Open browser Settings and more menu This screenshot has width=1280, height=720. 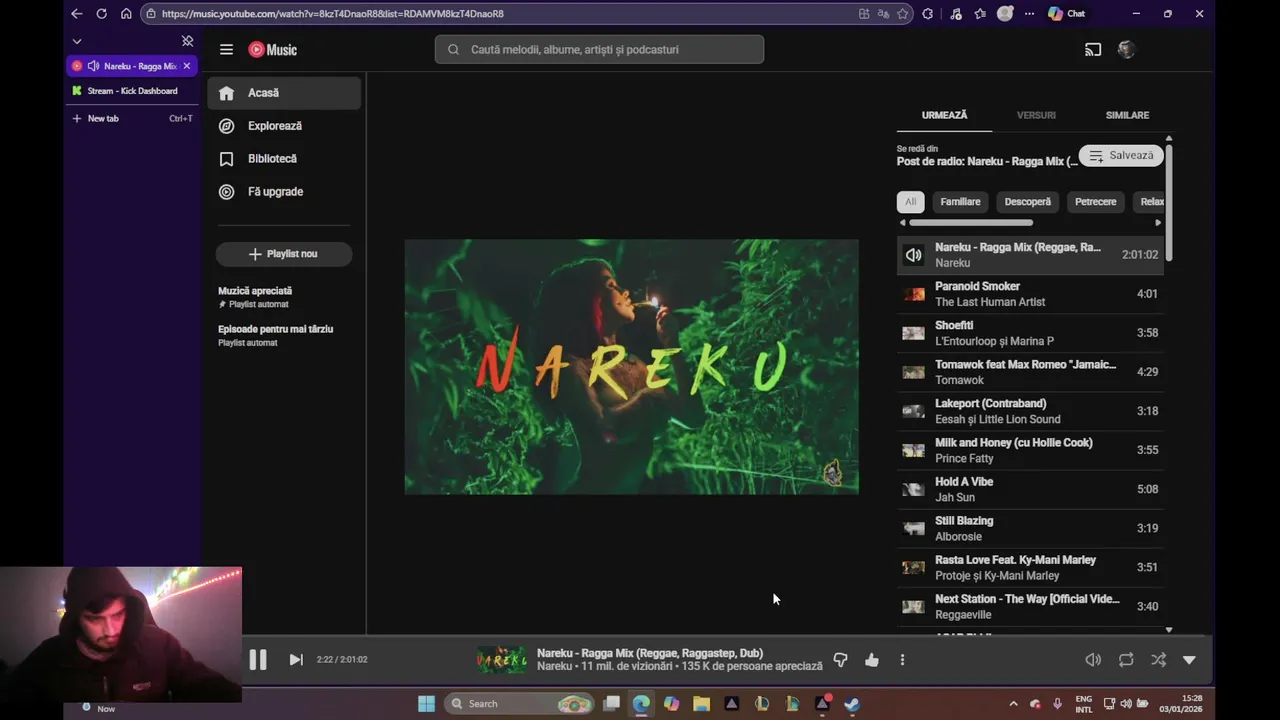[1029, 14]
